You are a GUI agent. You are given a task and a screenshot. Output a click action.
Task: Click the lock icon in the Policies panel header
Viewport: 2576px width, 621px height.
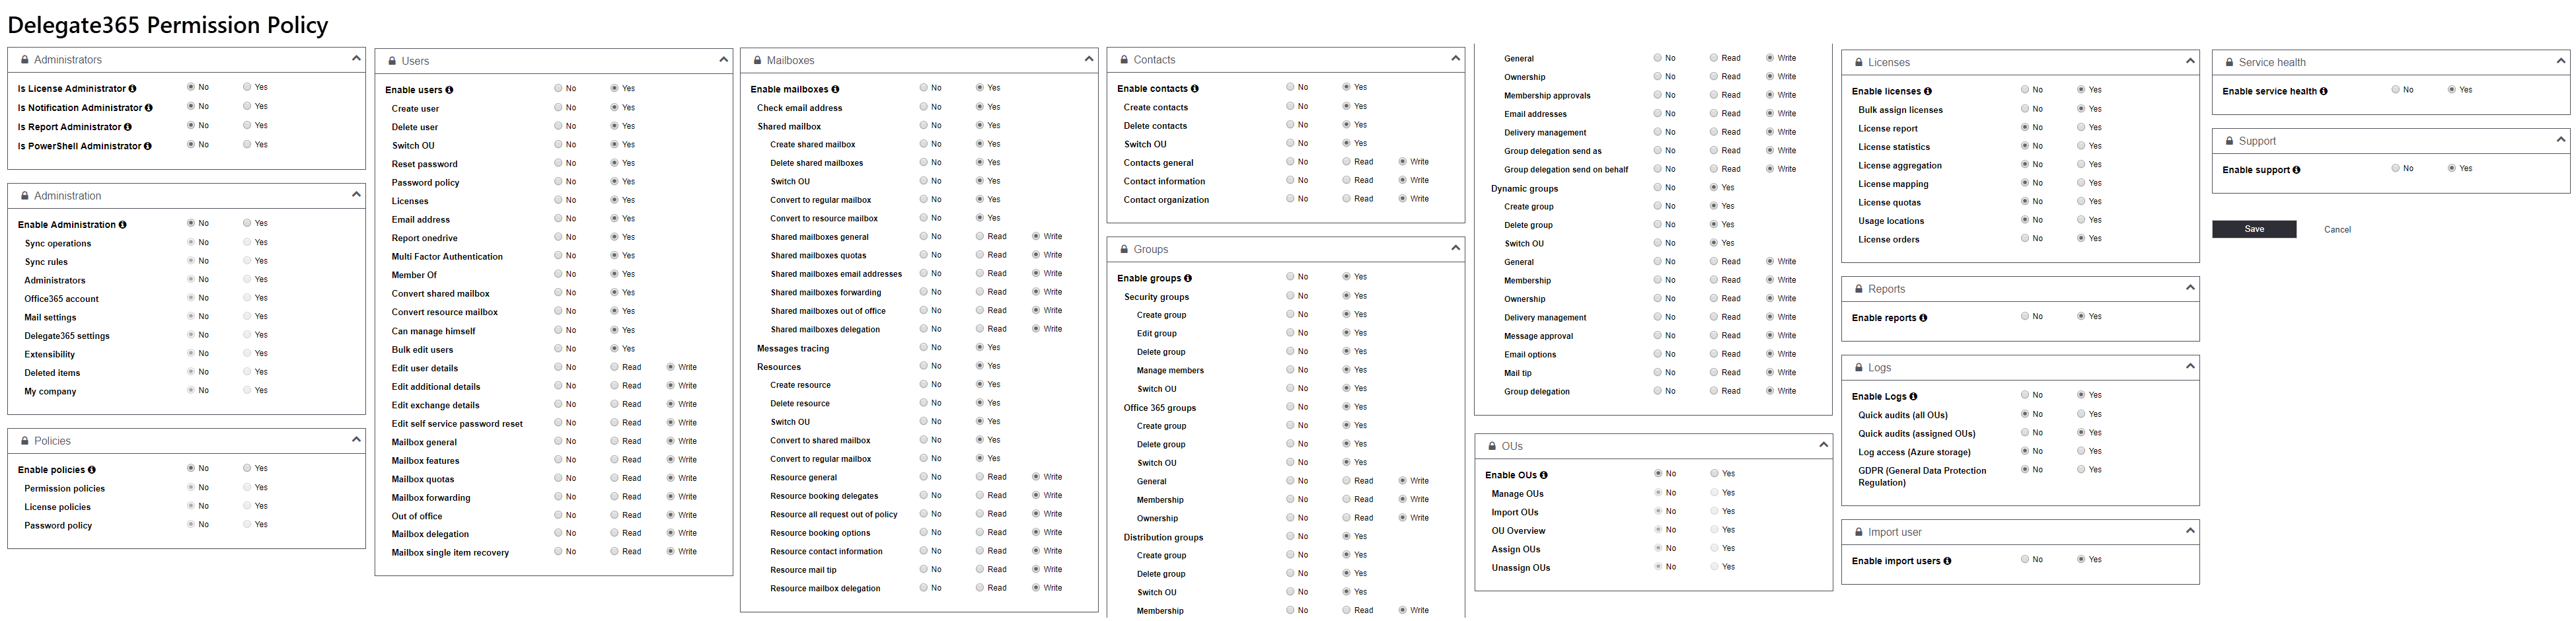click(x=25, y=441)
